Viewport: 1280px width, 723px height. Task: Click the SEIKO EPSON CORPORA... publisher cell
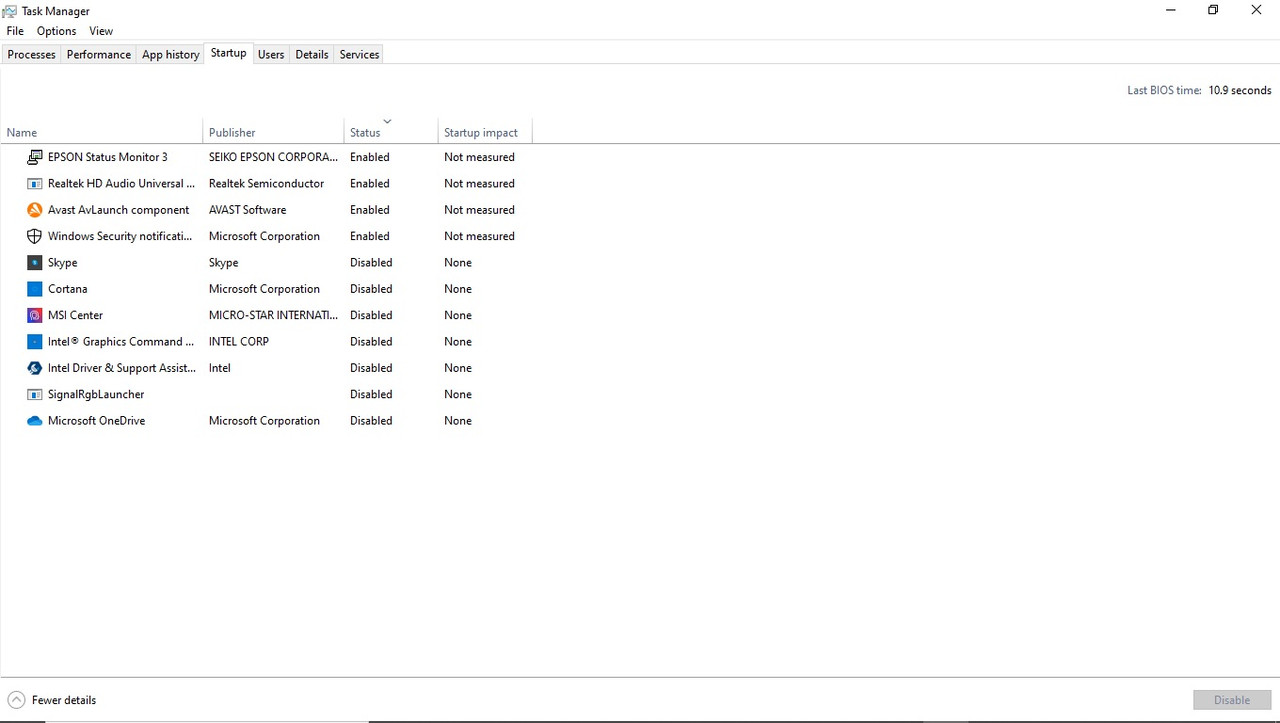273,157
